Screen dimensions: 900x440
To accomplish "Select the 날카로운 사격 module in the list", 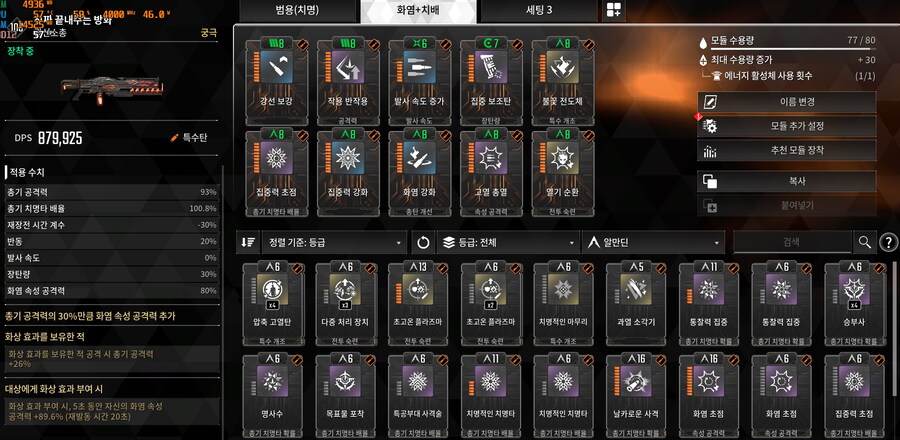I will pos(636,396).
